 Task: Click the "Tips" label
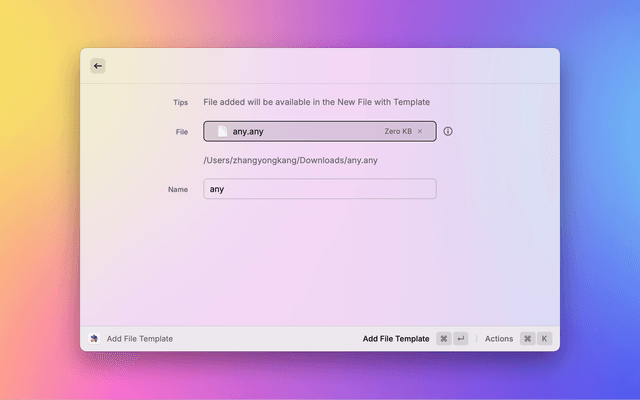click(x=180, y=102)
